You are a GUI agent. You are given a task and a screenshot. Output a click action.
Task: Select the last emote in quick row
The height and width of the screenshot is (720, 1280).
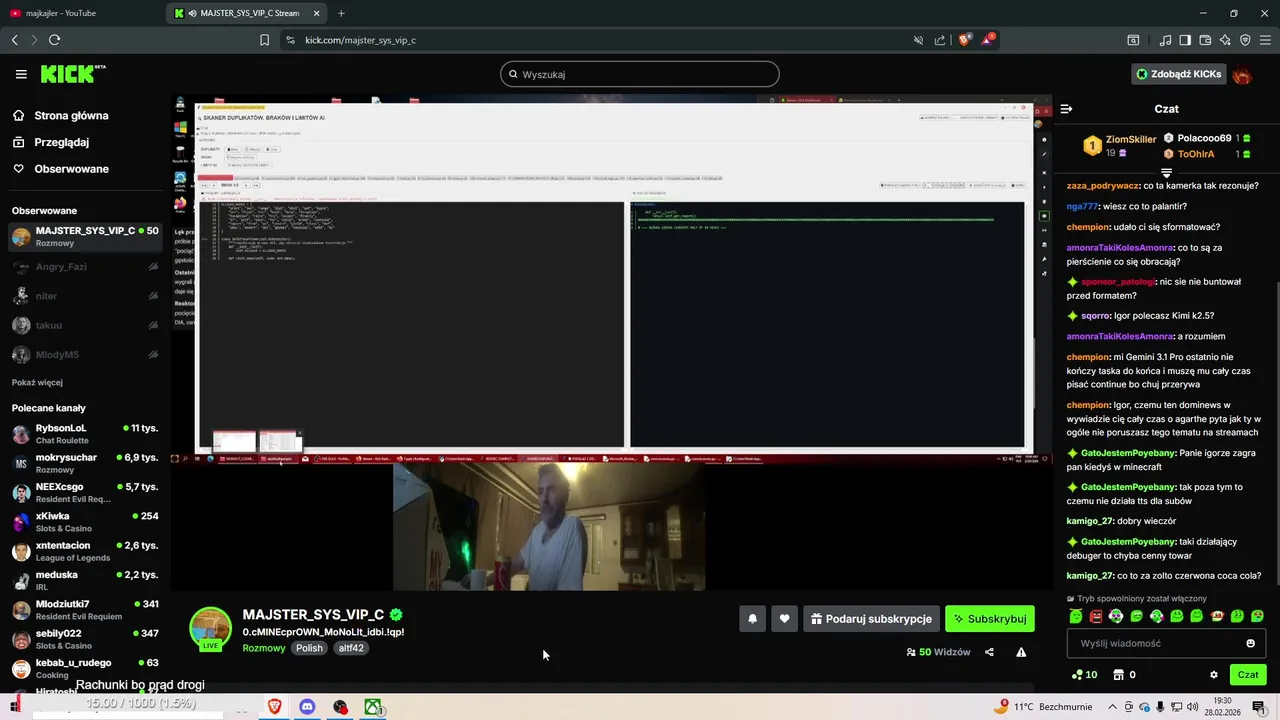tap(1257, 616)
